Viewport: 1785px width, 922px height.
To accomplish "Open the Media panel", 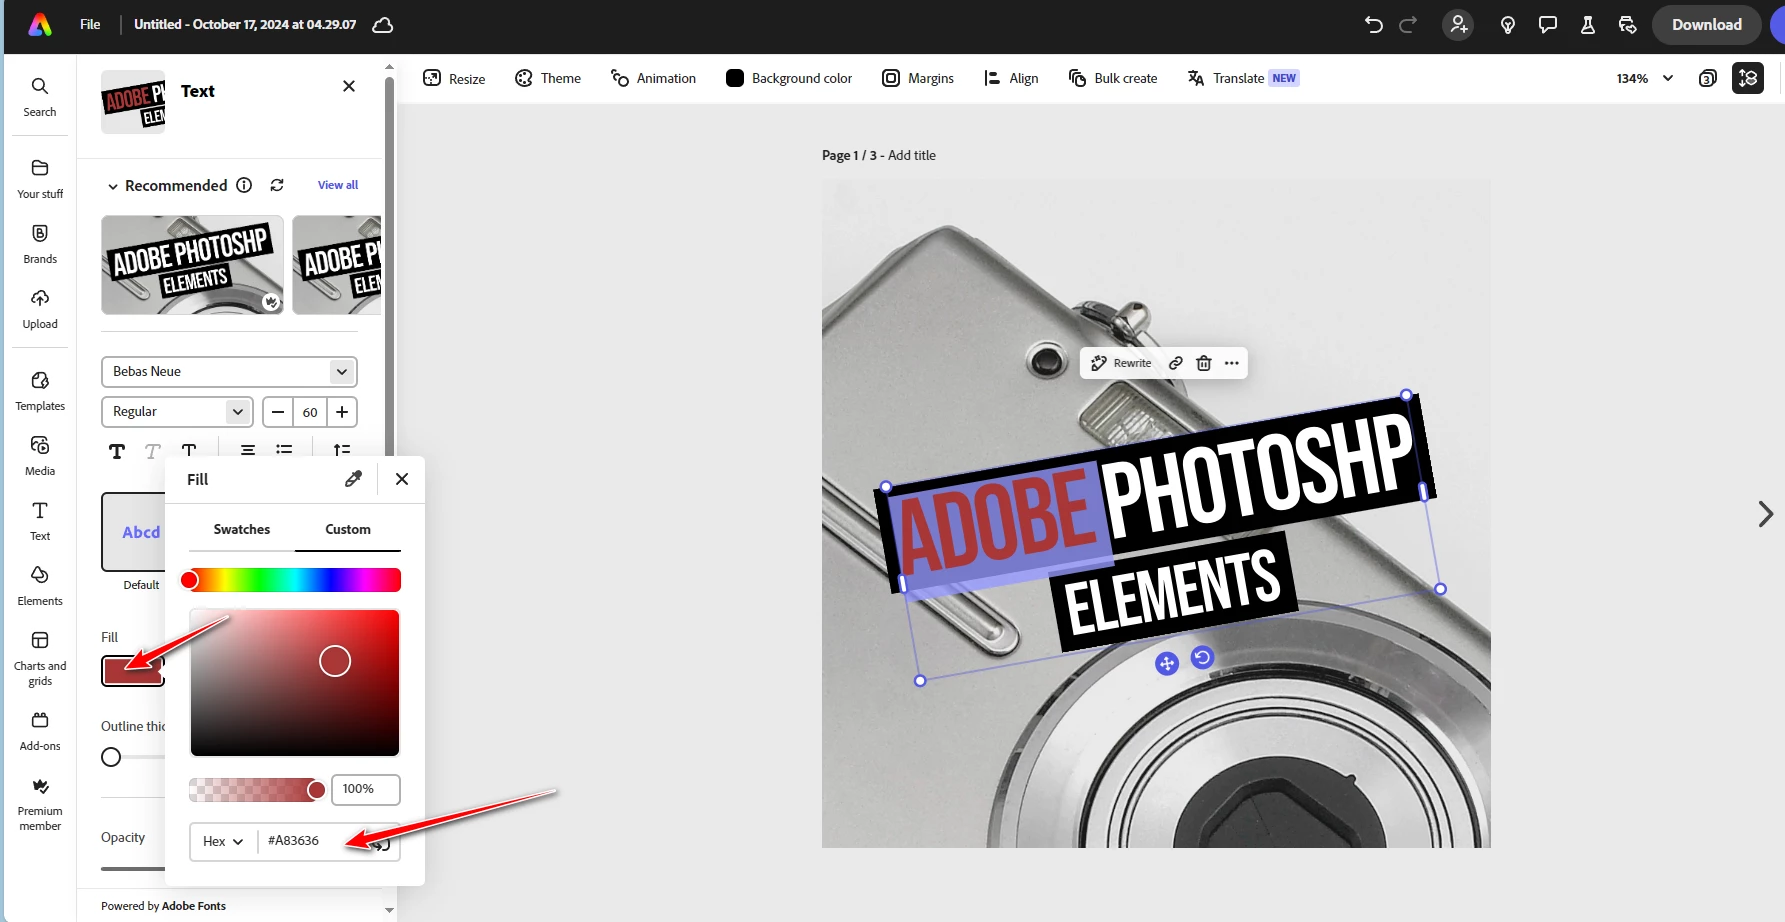I will [40, 456].
